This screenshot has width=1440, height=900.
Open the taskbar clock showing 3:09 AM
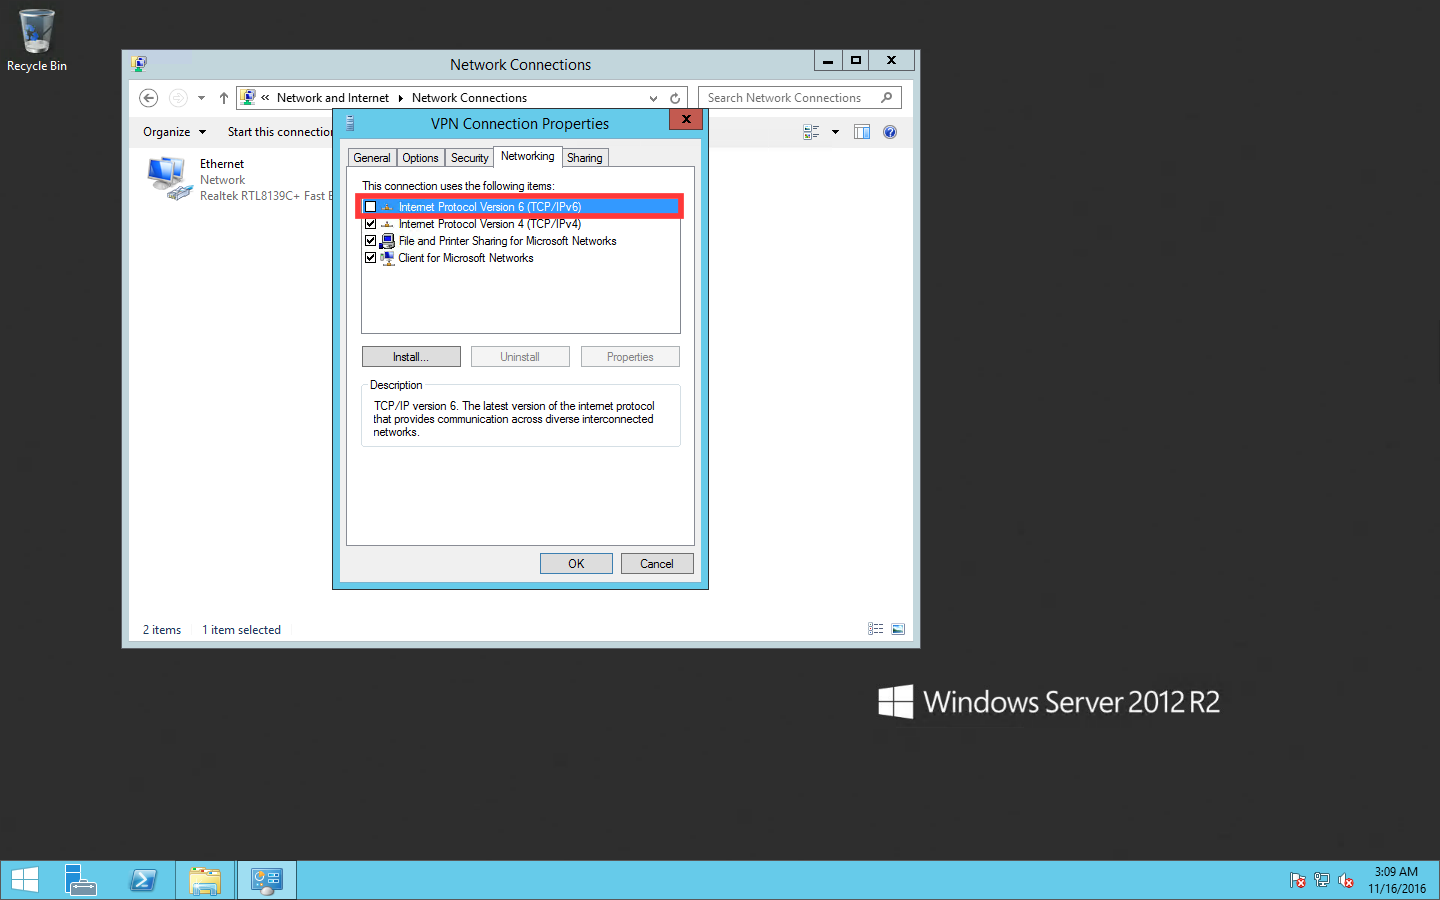pos(1397,880)
